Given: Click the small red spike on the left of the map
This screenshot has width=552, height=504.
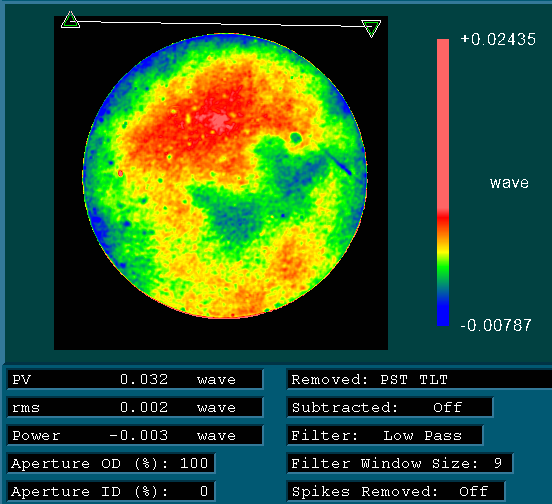Looking at the screenshot, I should [x=120, y=173].
